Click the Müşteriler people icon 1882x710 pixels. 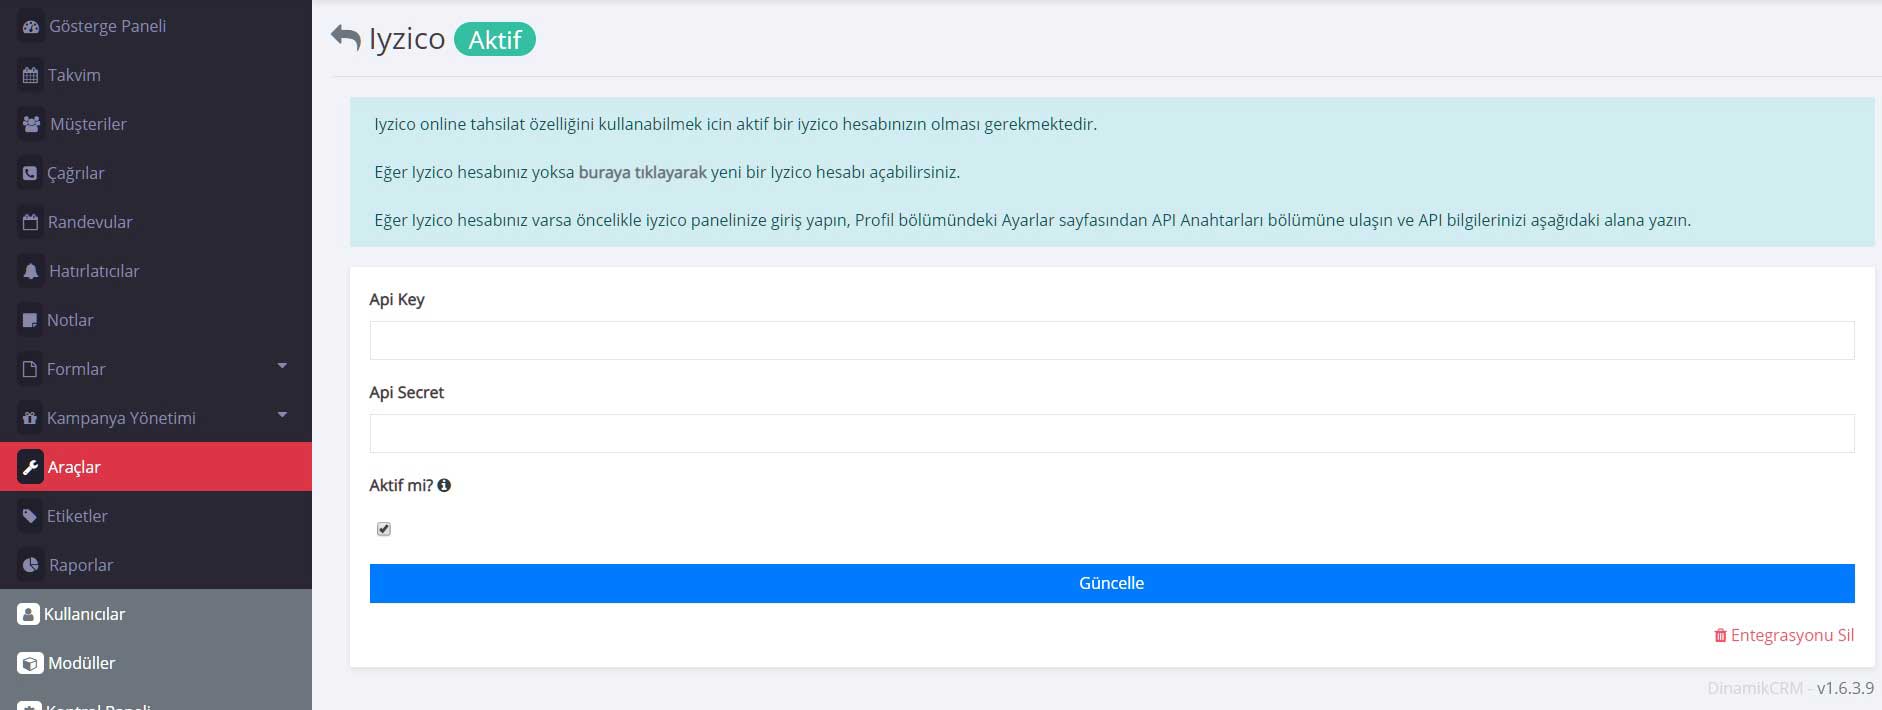[x=31, y=124]
